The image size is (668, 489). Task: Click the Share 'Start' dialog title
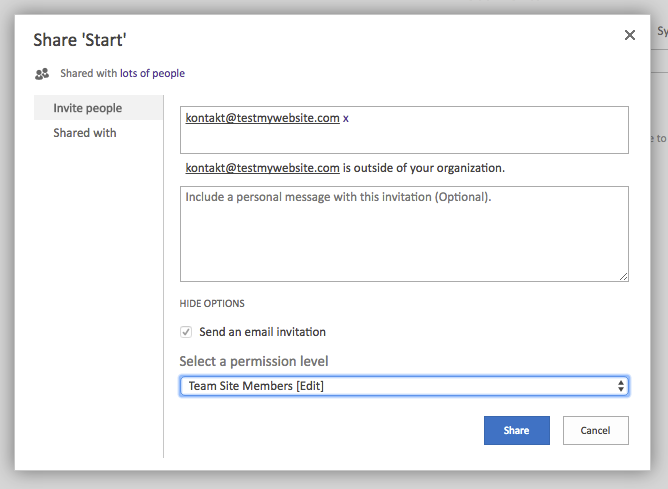pyautogui.click(x=80, y=40)
